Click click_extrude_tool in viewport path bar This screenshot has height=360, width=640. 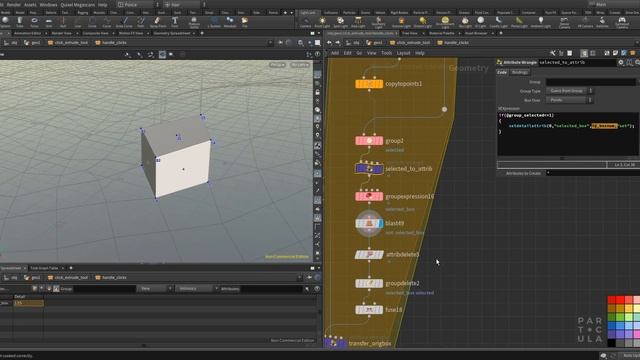67,42
